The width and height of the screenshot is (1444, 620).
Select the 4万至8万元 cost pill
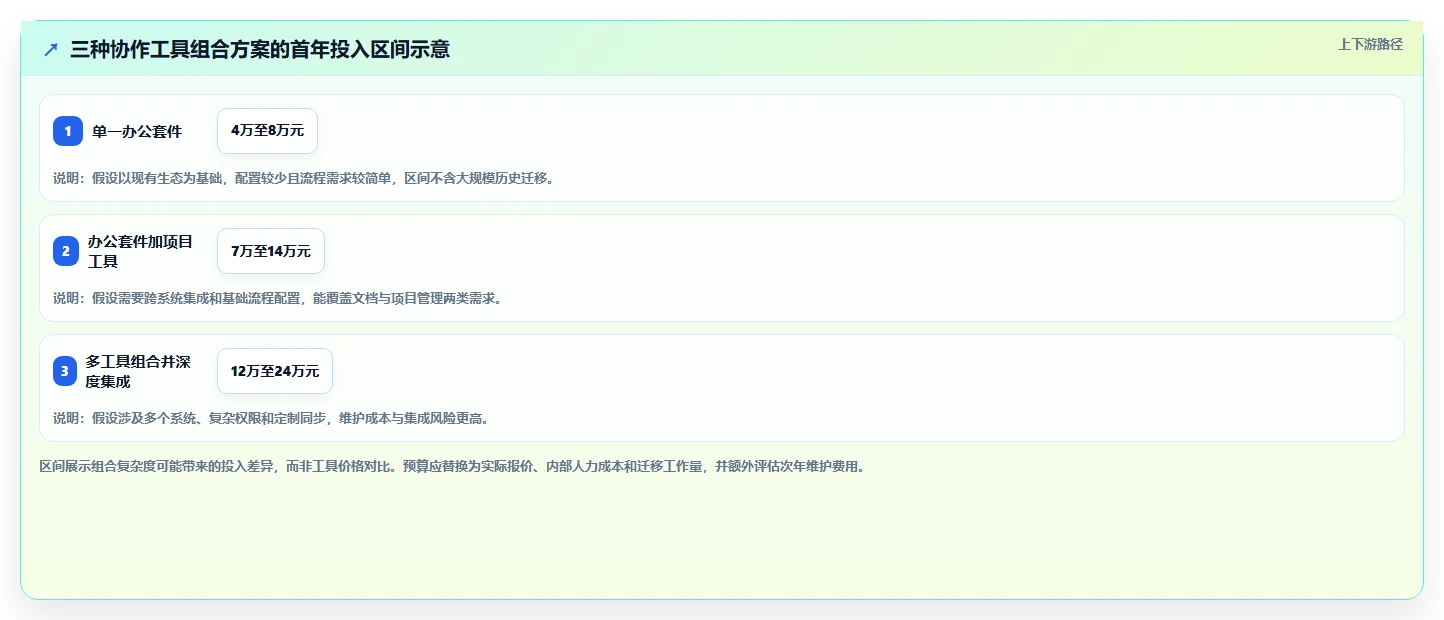click(267, 131)
